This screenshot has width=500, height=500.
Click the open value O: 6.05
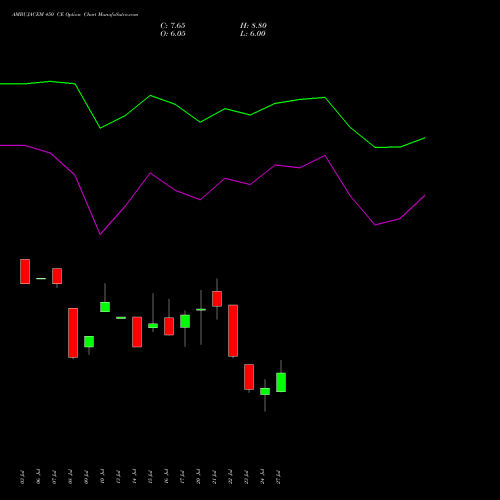tap(173, 34)
